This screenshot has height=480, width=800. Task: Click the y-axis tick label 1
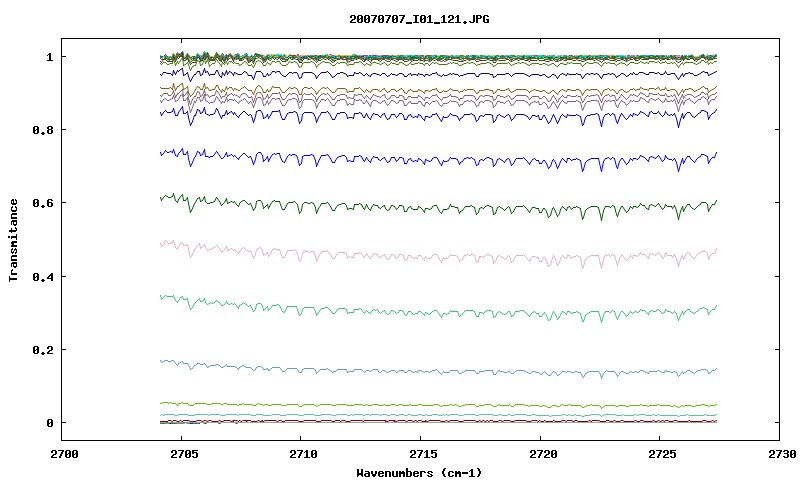50,57
